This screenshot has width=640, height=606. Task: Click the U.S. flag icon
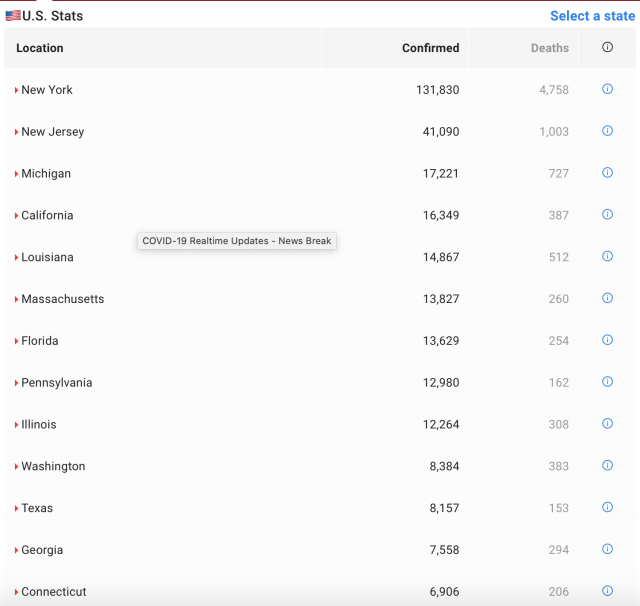(13, 16)
